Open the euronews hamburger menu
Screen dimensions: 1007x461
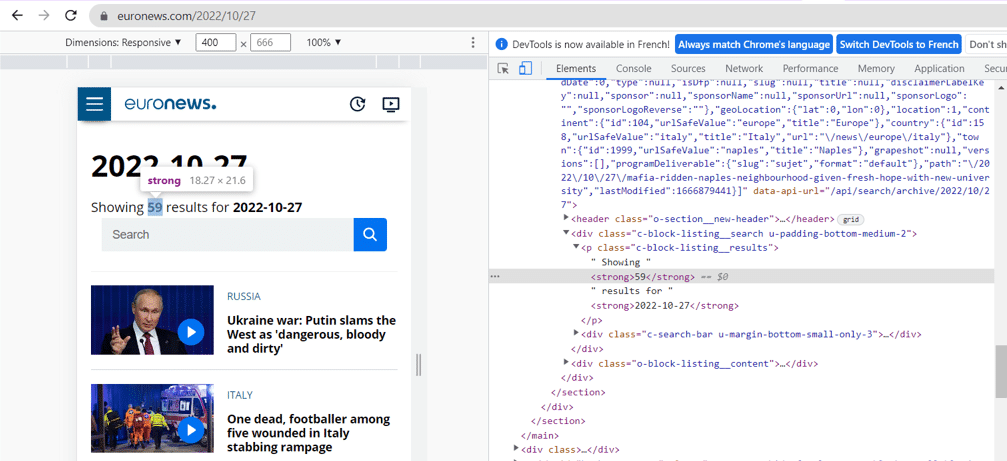pyautogui.click(x=94, y=104)
